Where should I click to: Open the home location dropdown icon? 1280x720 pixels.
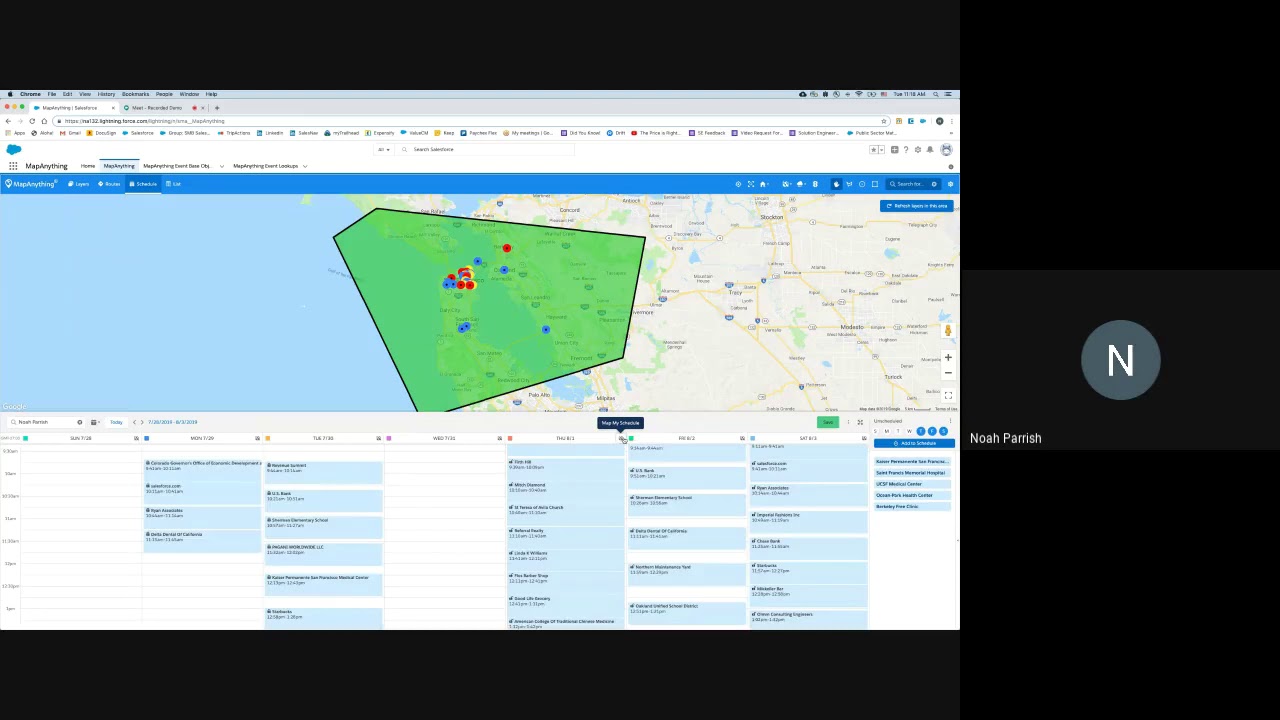click(764, 184)
